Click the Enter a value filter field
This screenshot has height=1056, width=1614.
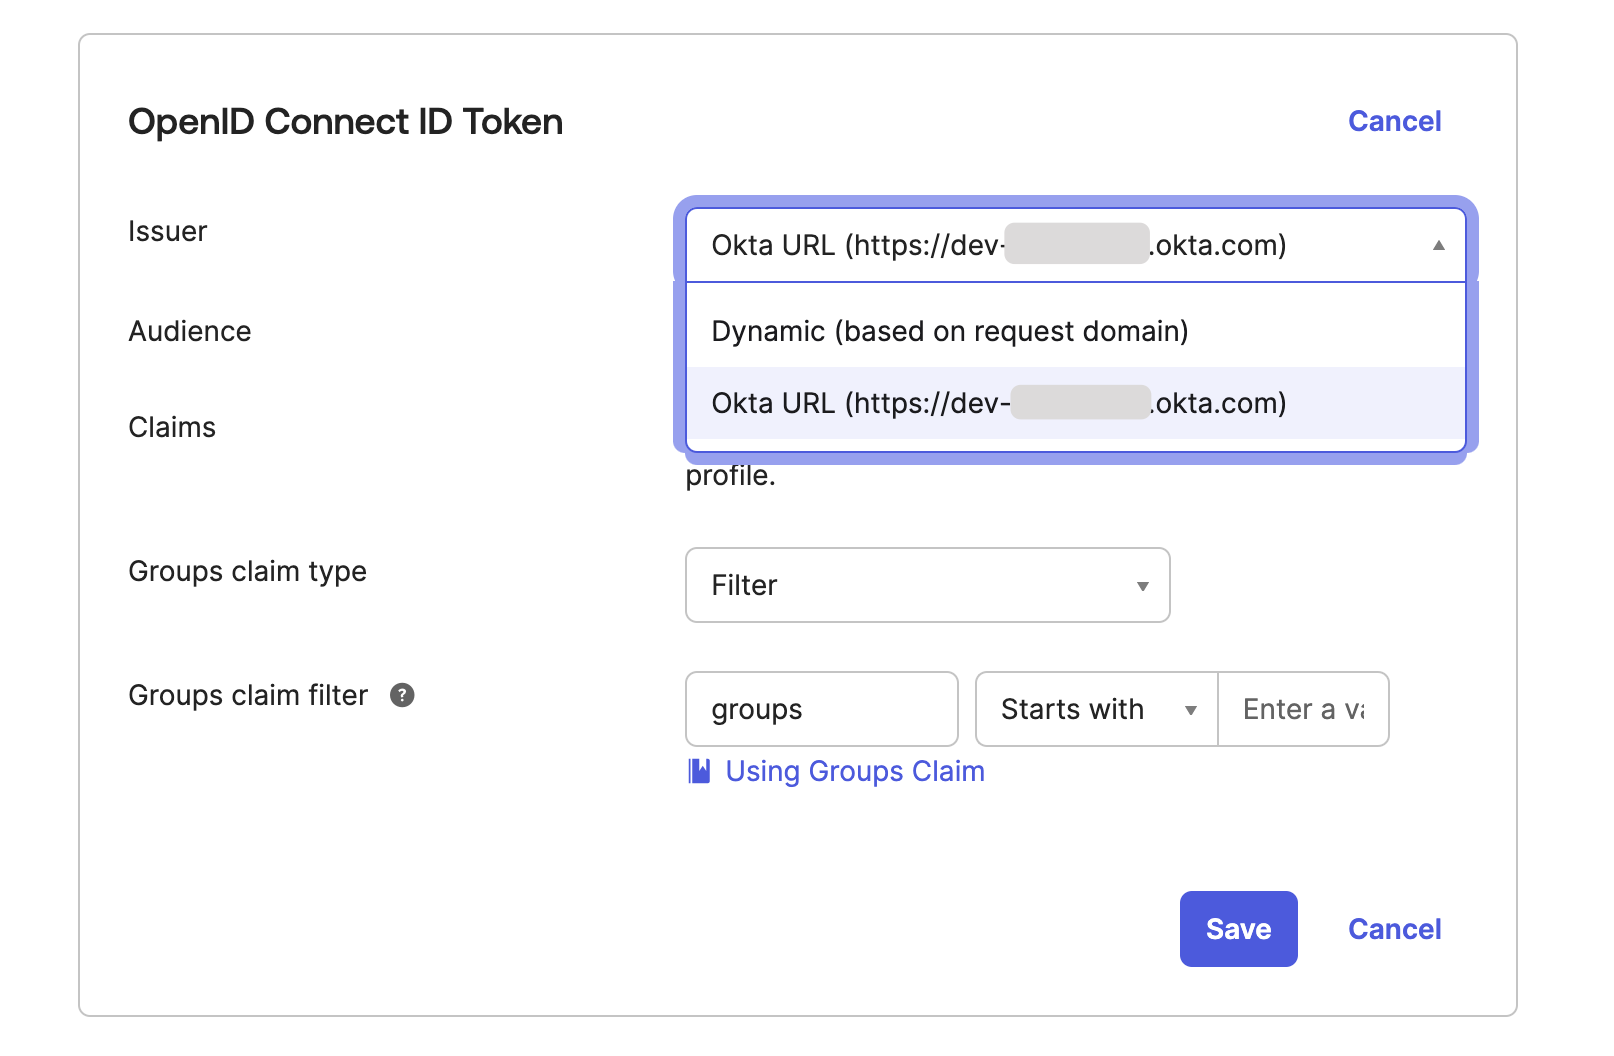pos(1303,709)
